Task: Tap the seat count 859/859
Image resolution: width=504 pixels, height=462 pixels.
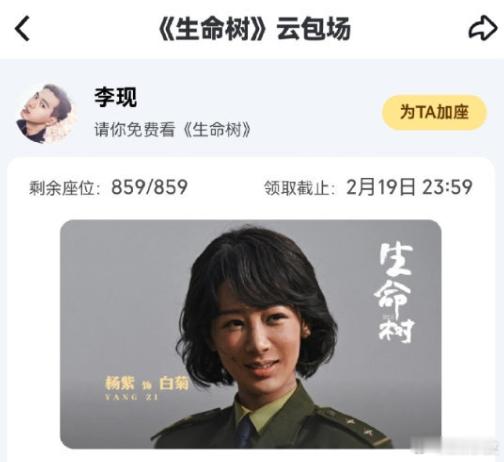Action: 149,187
